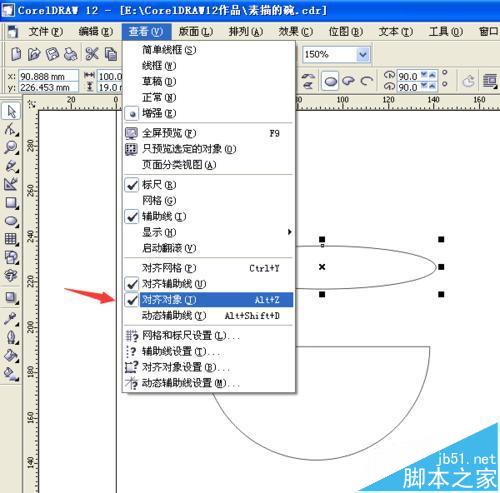
Task: Select 简单线框 simple wireframe view
Action: click(209, 50)
